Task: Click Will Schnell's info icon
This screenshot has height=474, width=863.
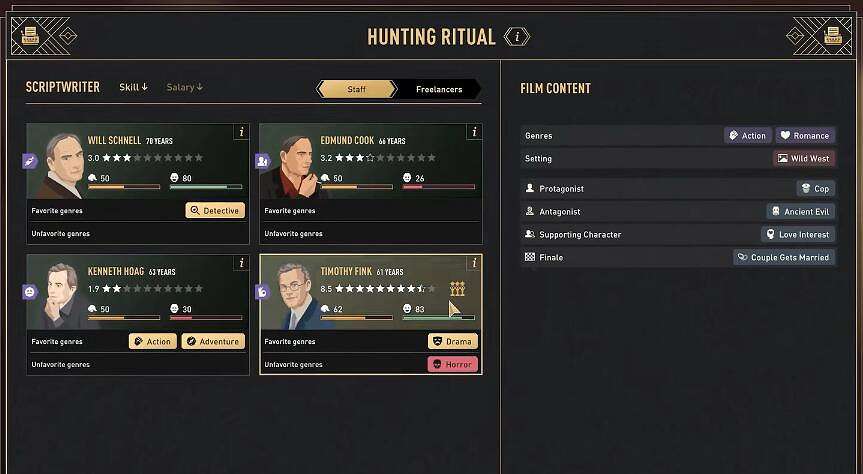Action: [240, 132]
